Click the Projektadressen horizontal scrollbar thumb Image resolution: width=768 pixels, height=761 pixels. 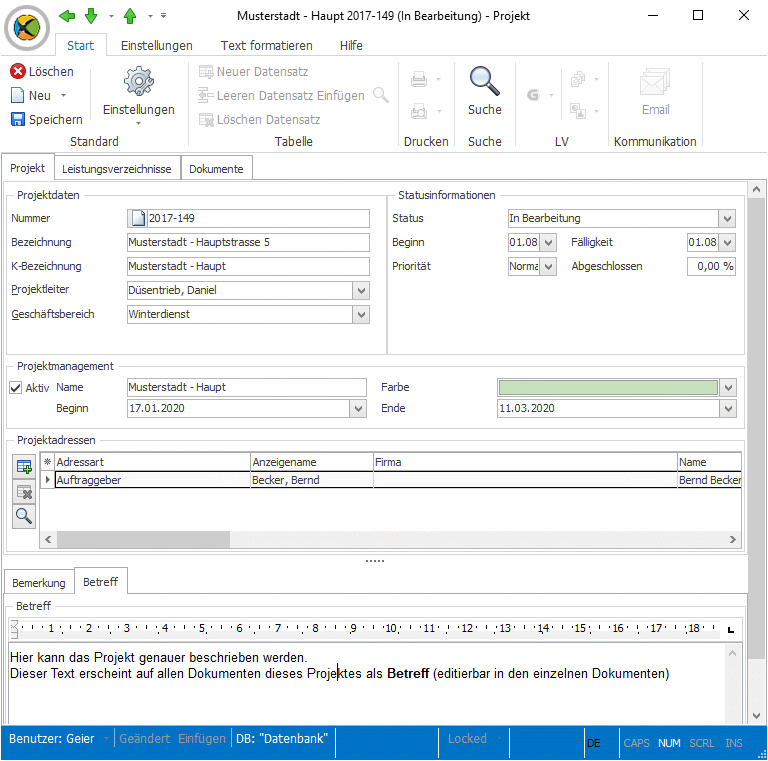144,539
